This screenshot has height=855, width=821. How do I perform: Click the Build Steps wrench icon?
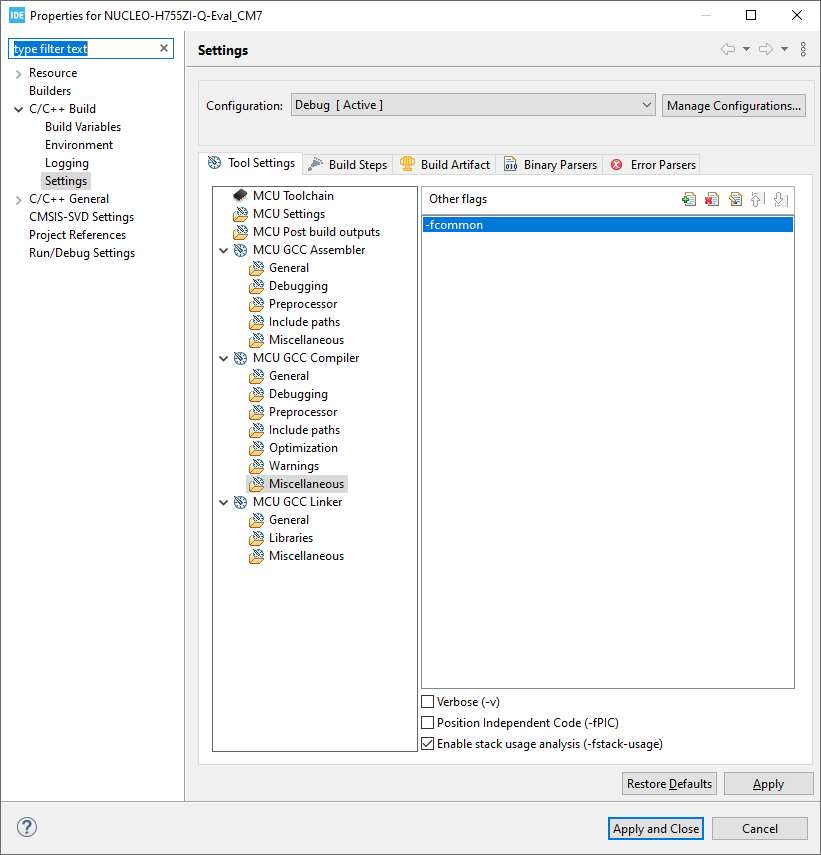pos(316,164)
